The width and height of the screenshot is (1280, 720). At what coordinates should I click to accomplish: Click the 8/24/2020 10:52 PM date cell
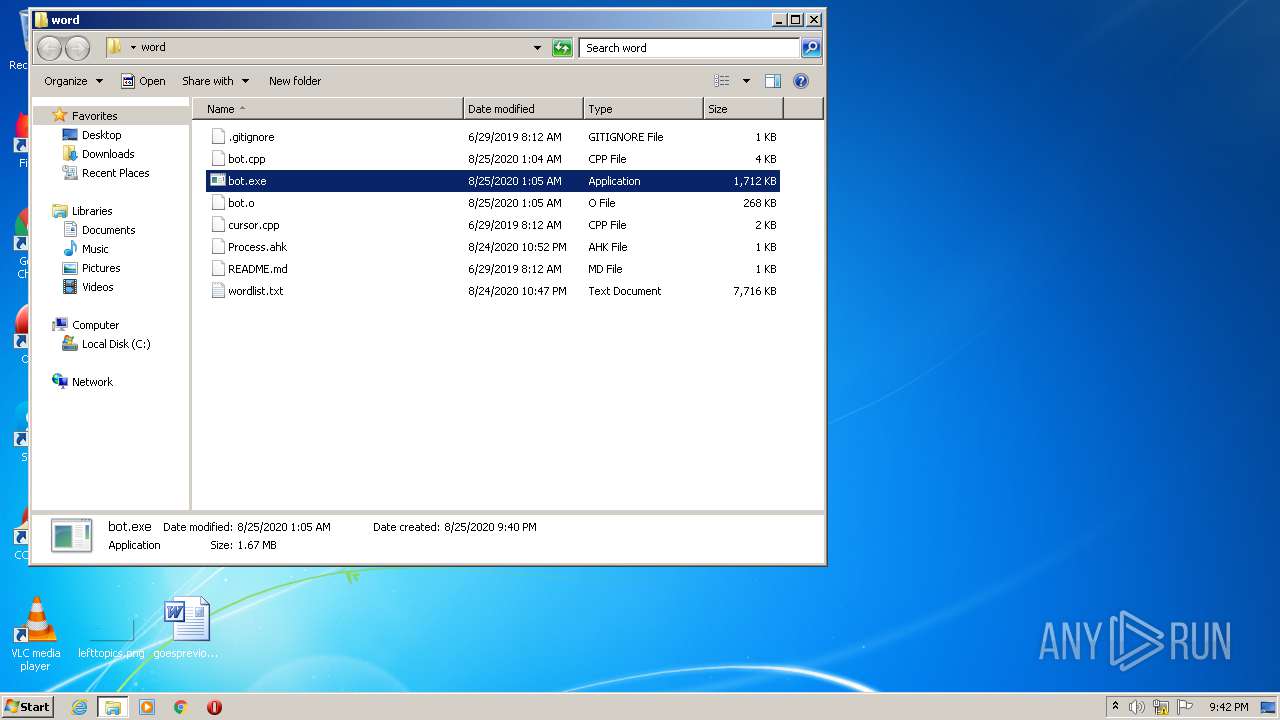(517, 247)
